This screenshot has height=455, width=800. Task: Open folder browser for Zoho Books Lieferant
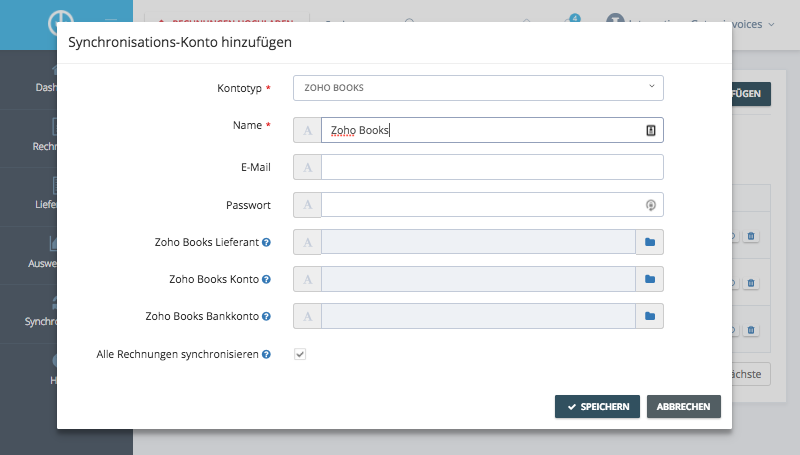click(649, 242)
